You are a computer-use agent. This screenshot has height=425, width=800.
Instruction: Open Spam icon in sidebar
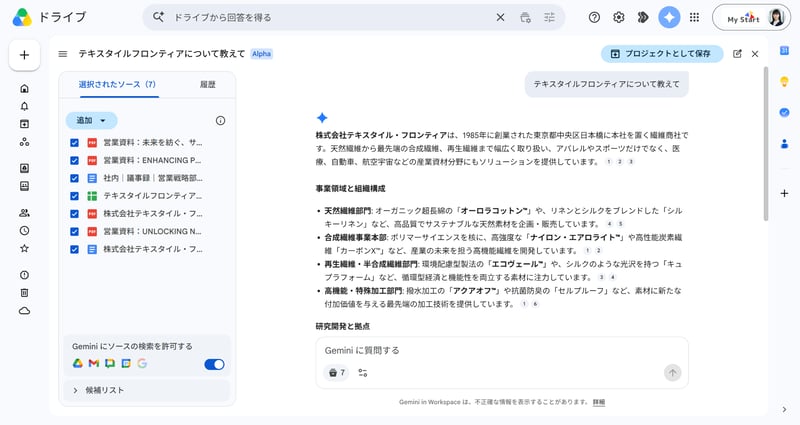(x=24, y=275)
